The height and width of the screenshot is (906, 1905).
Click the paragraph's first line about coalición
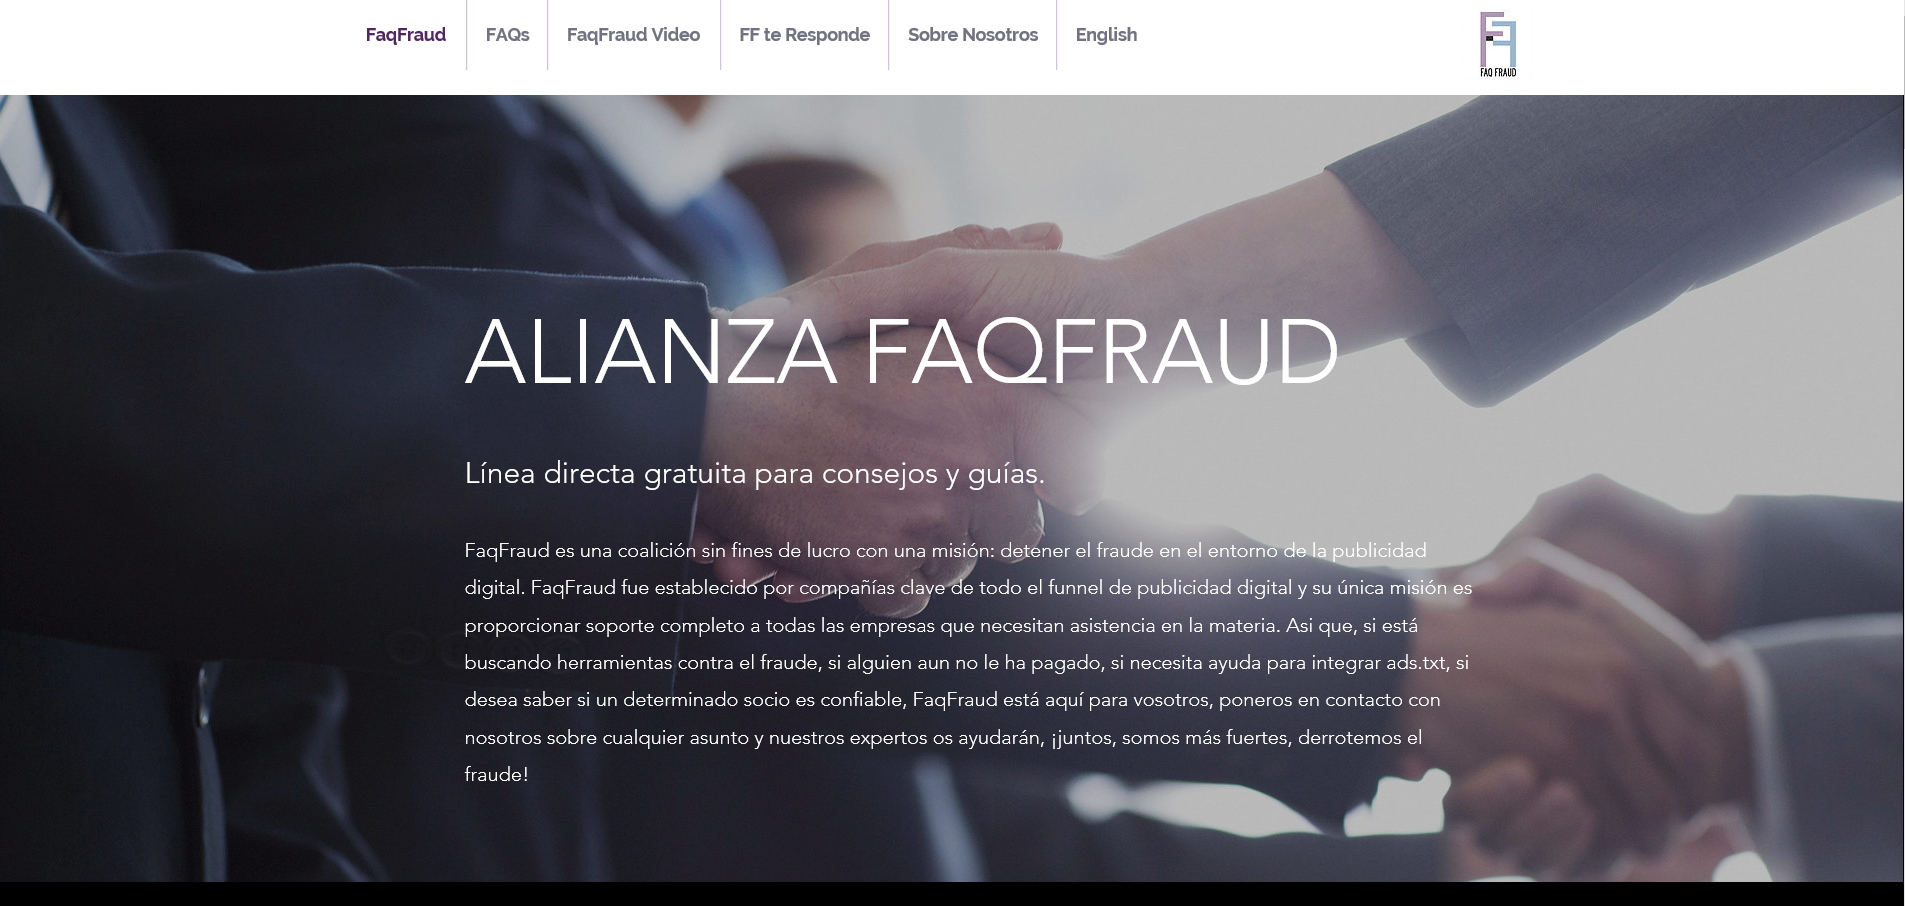click(x=945, y=550)
